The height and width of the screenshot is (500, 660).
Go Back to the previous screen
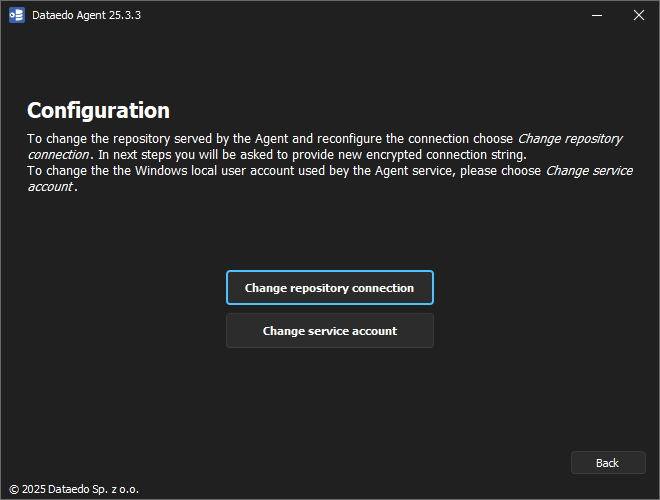(608, 463)
